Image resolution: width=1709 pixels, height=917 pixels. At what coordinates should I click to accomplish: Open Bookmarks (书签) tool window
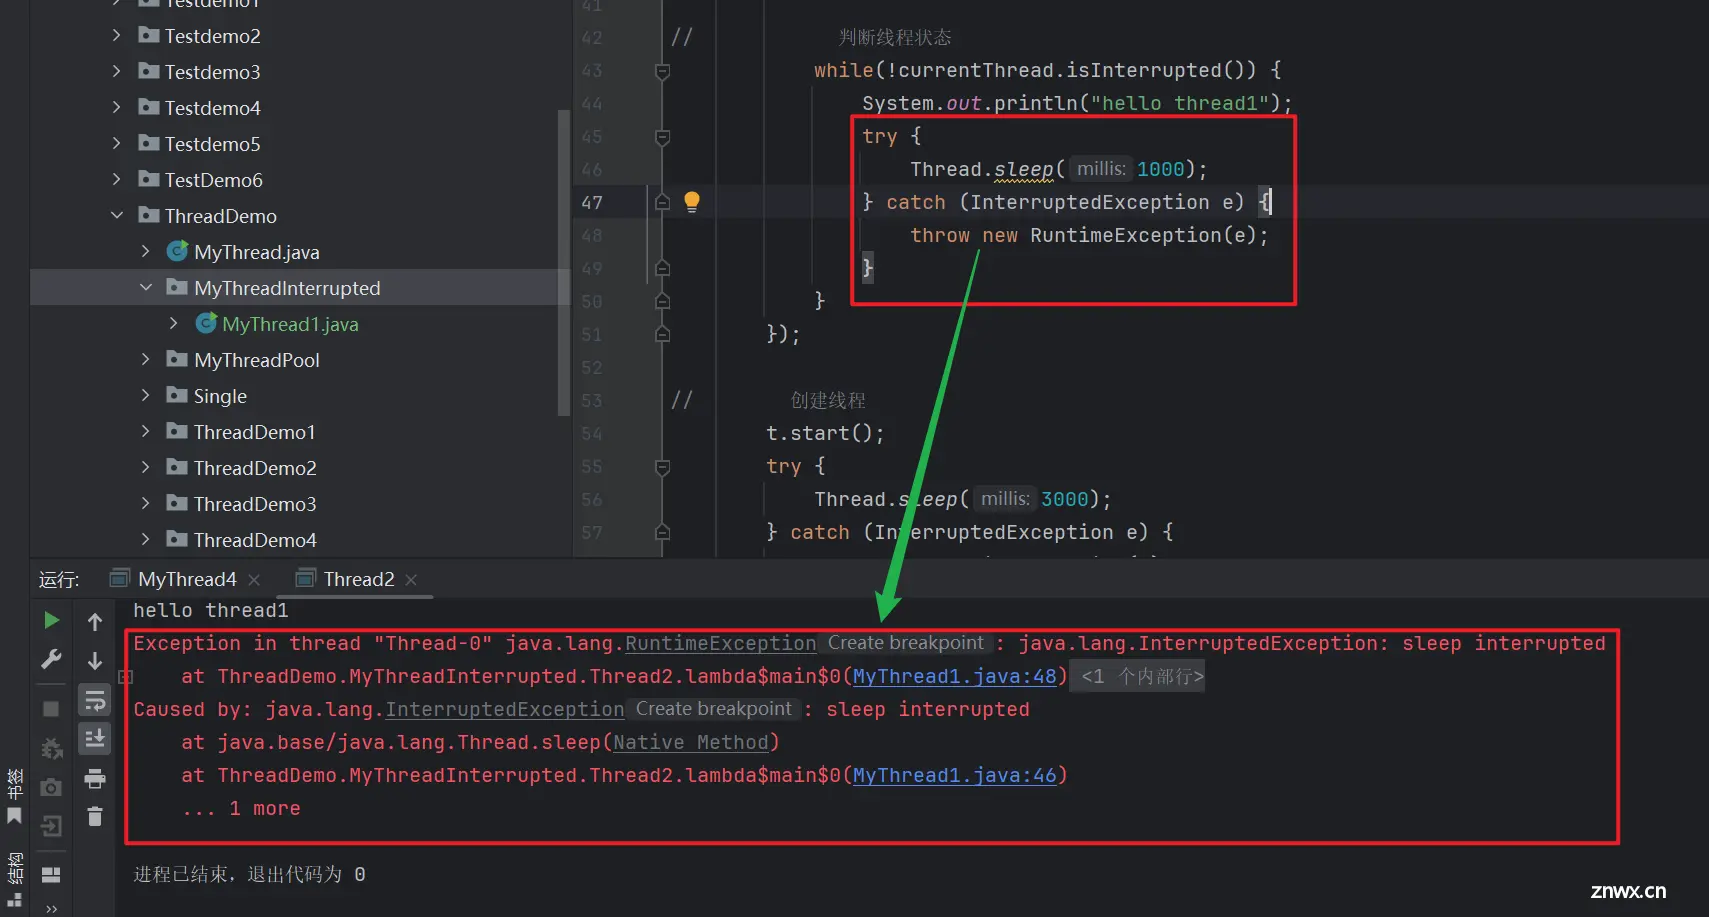pyautogui.click(x=14, y=796)
